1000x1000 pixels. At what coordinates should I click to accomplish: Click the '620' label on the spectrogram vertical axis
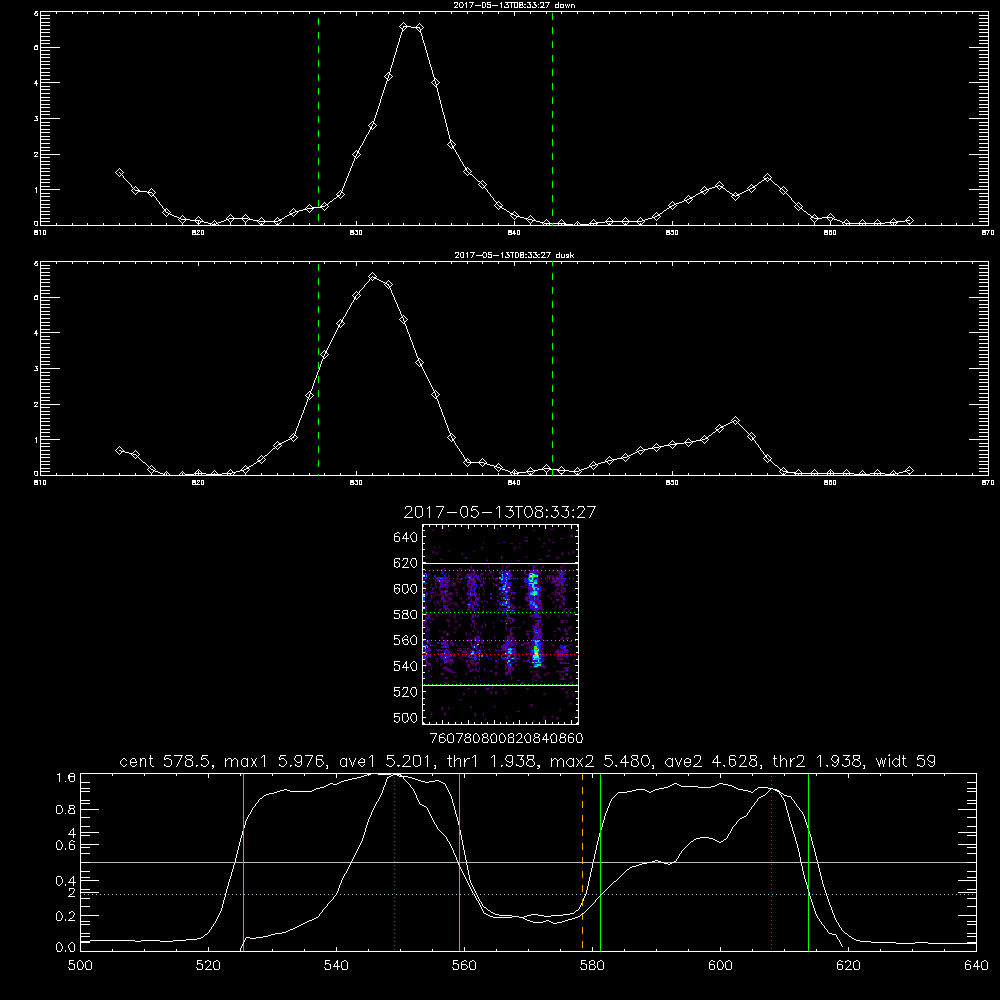405,563
